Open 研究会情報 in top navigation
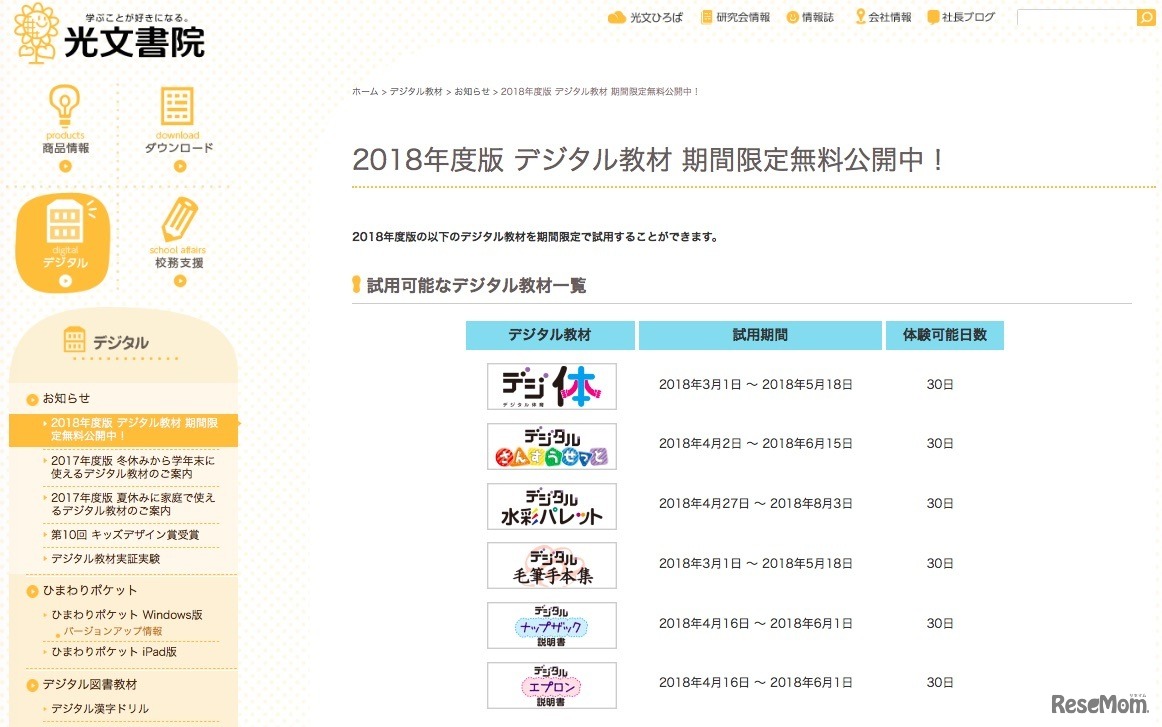The height and width of the screenshot is (727, 1162). tap(735, 17)
